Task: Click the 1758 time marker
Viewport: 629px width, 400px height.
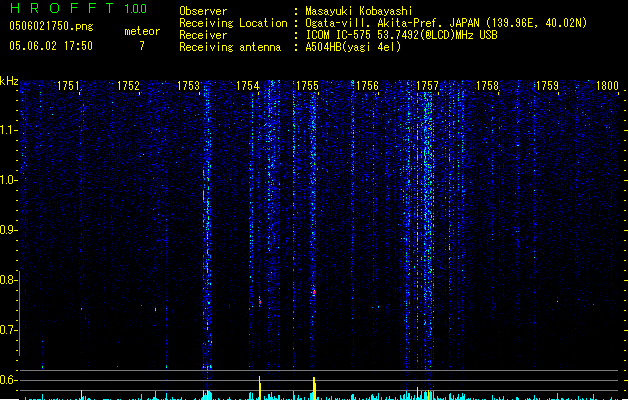Action: (x=487, y=86)
